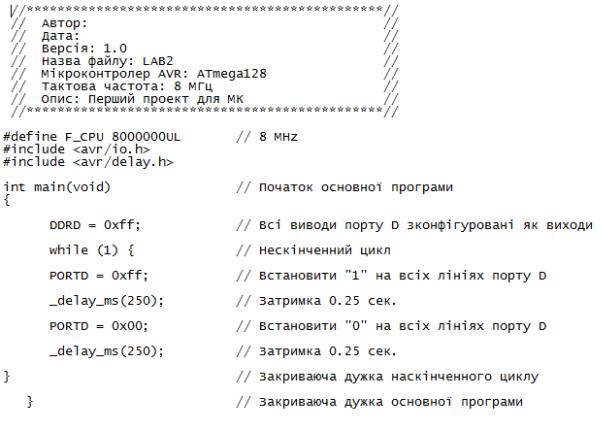This screenshot has width=602, height=423.
Task: Click the PORTD = 0x00; statement
Action: [x=99, y=326]
